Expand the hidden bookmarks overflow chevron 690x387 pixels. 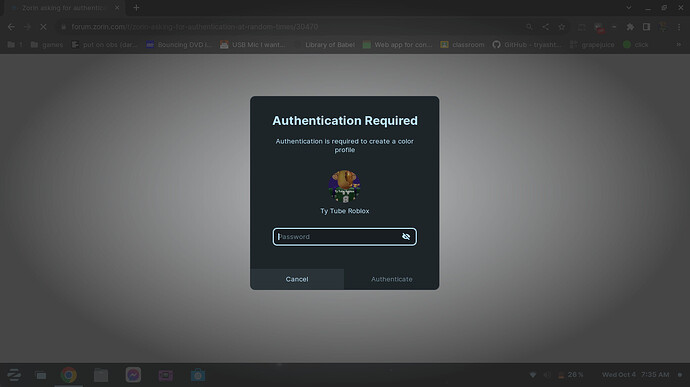[679, 44]
